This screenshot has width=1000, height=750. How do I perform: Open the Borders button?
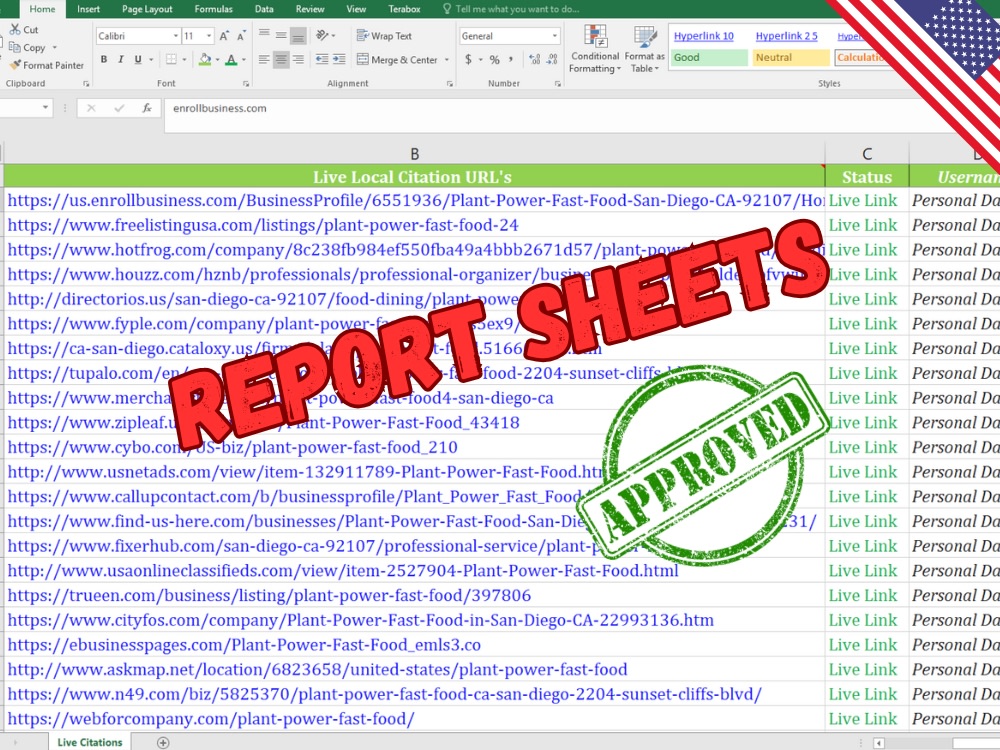point(171,59)
